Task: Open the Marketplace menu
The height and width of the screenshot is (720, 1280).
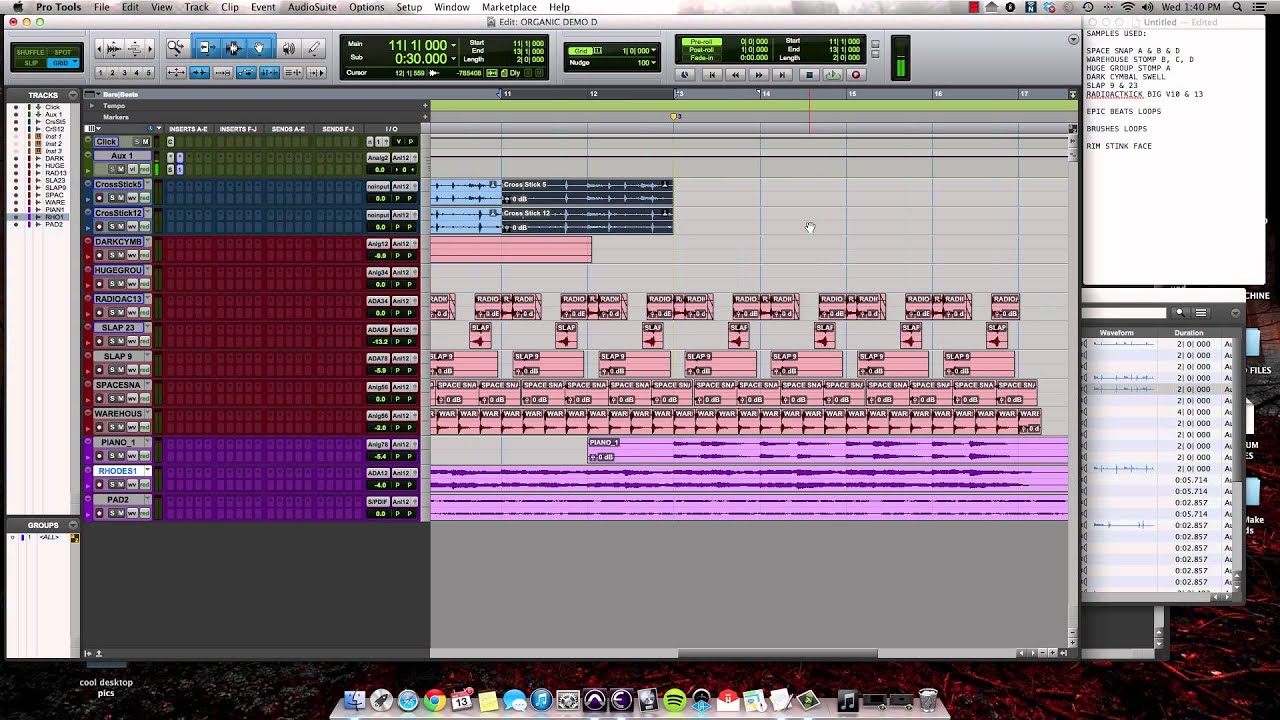Action: (509, 7)
